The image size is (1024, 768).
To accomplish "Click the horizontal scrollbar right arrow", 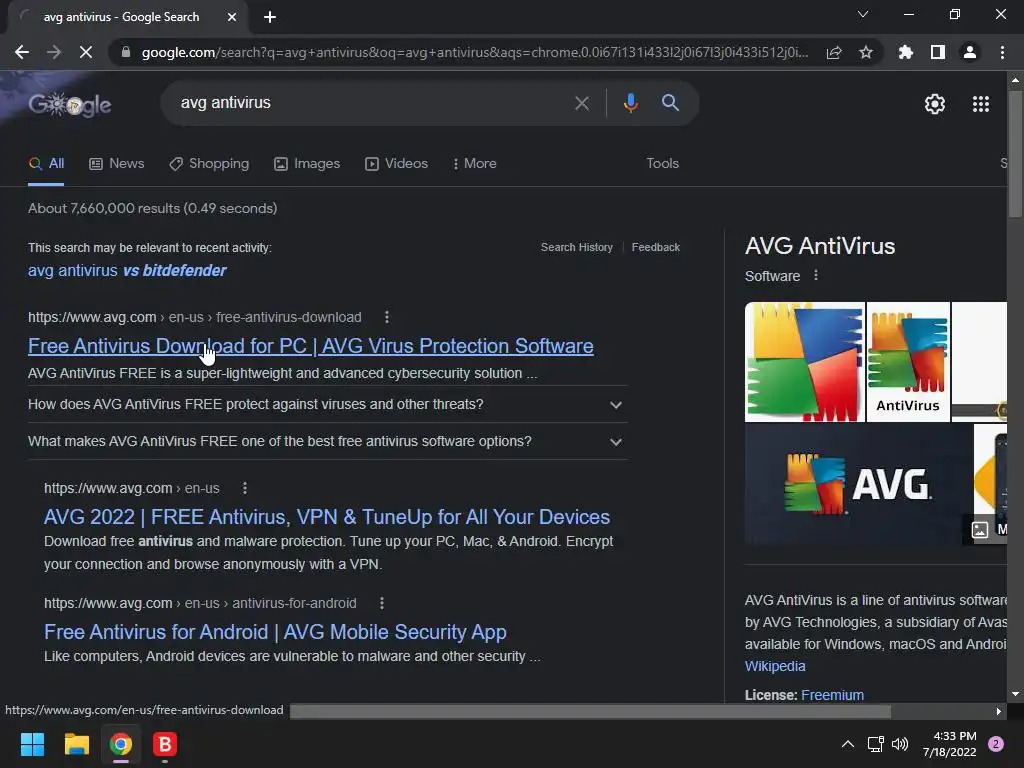I will pyautogui.click(x=999, y=711).
